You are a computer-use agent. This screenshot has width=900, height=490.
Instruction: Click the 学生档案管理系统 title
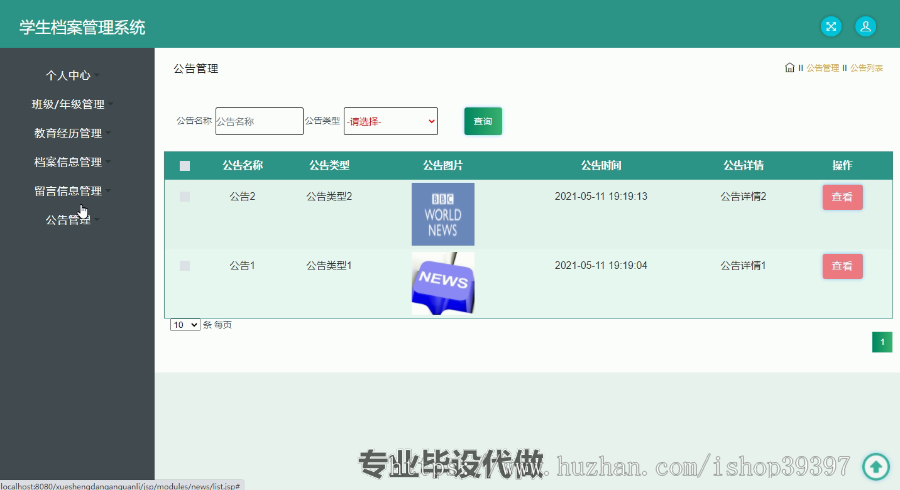click(82, 27)
